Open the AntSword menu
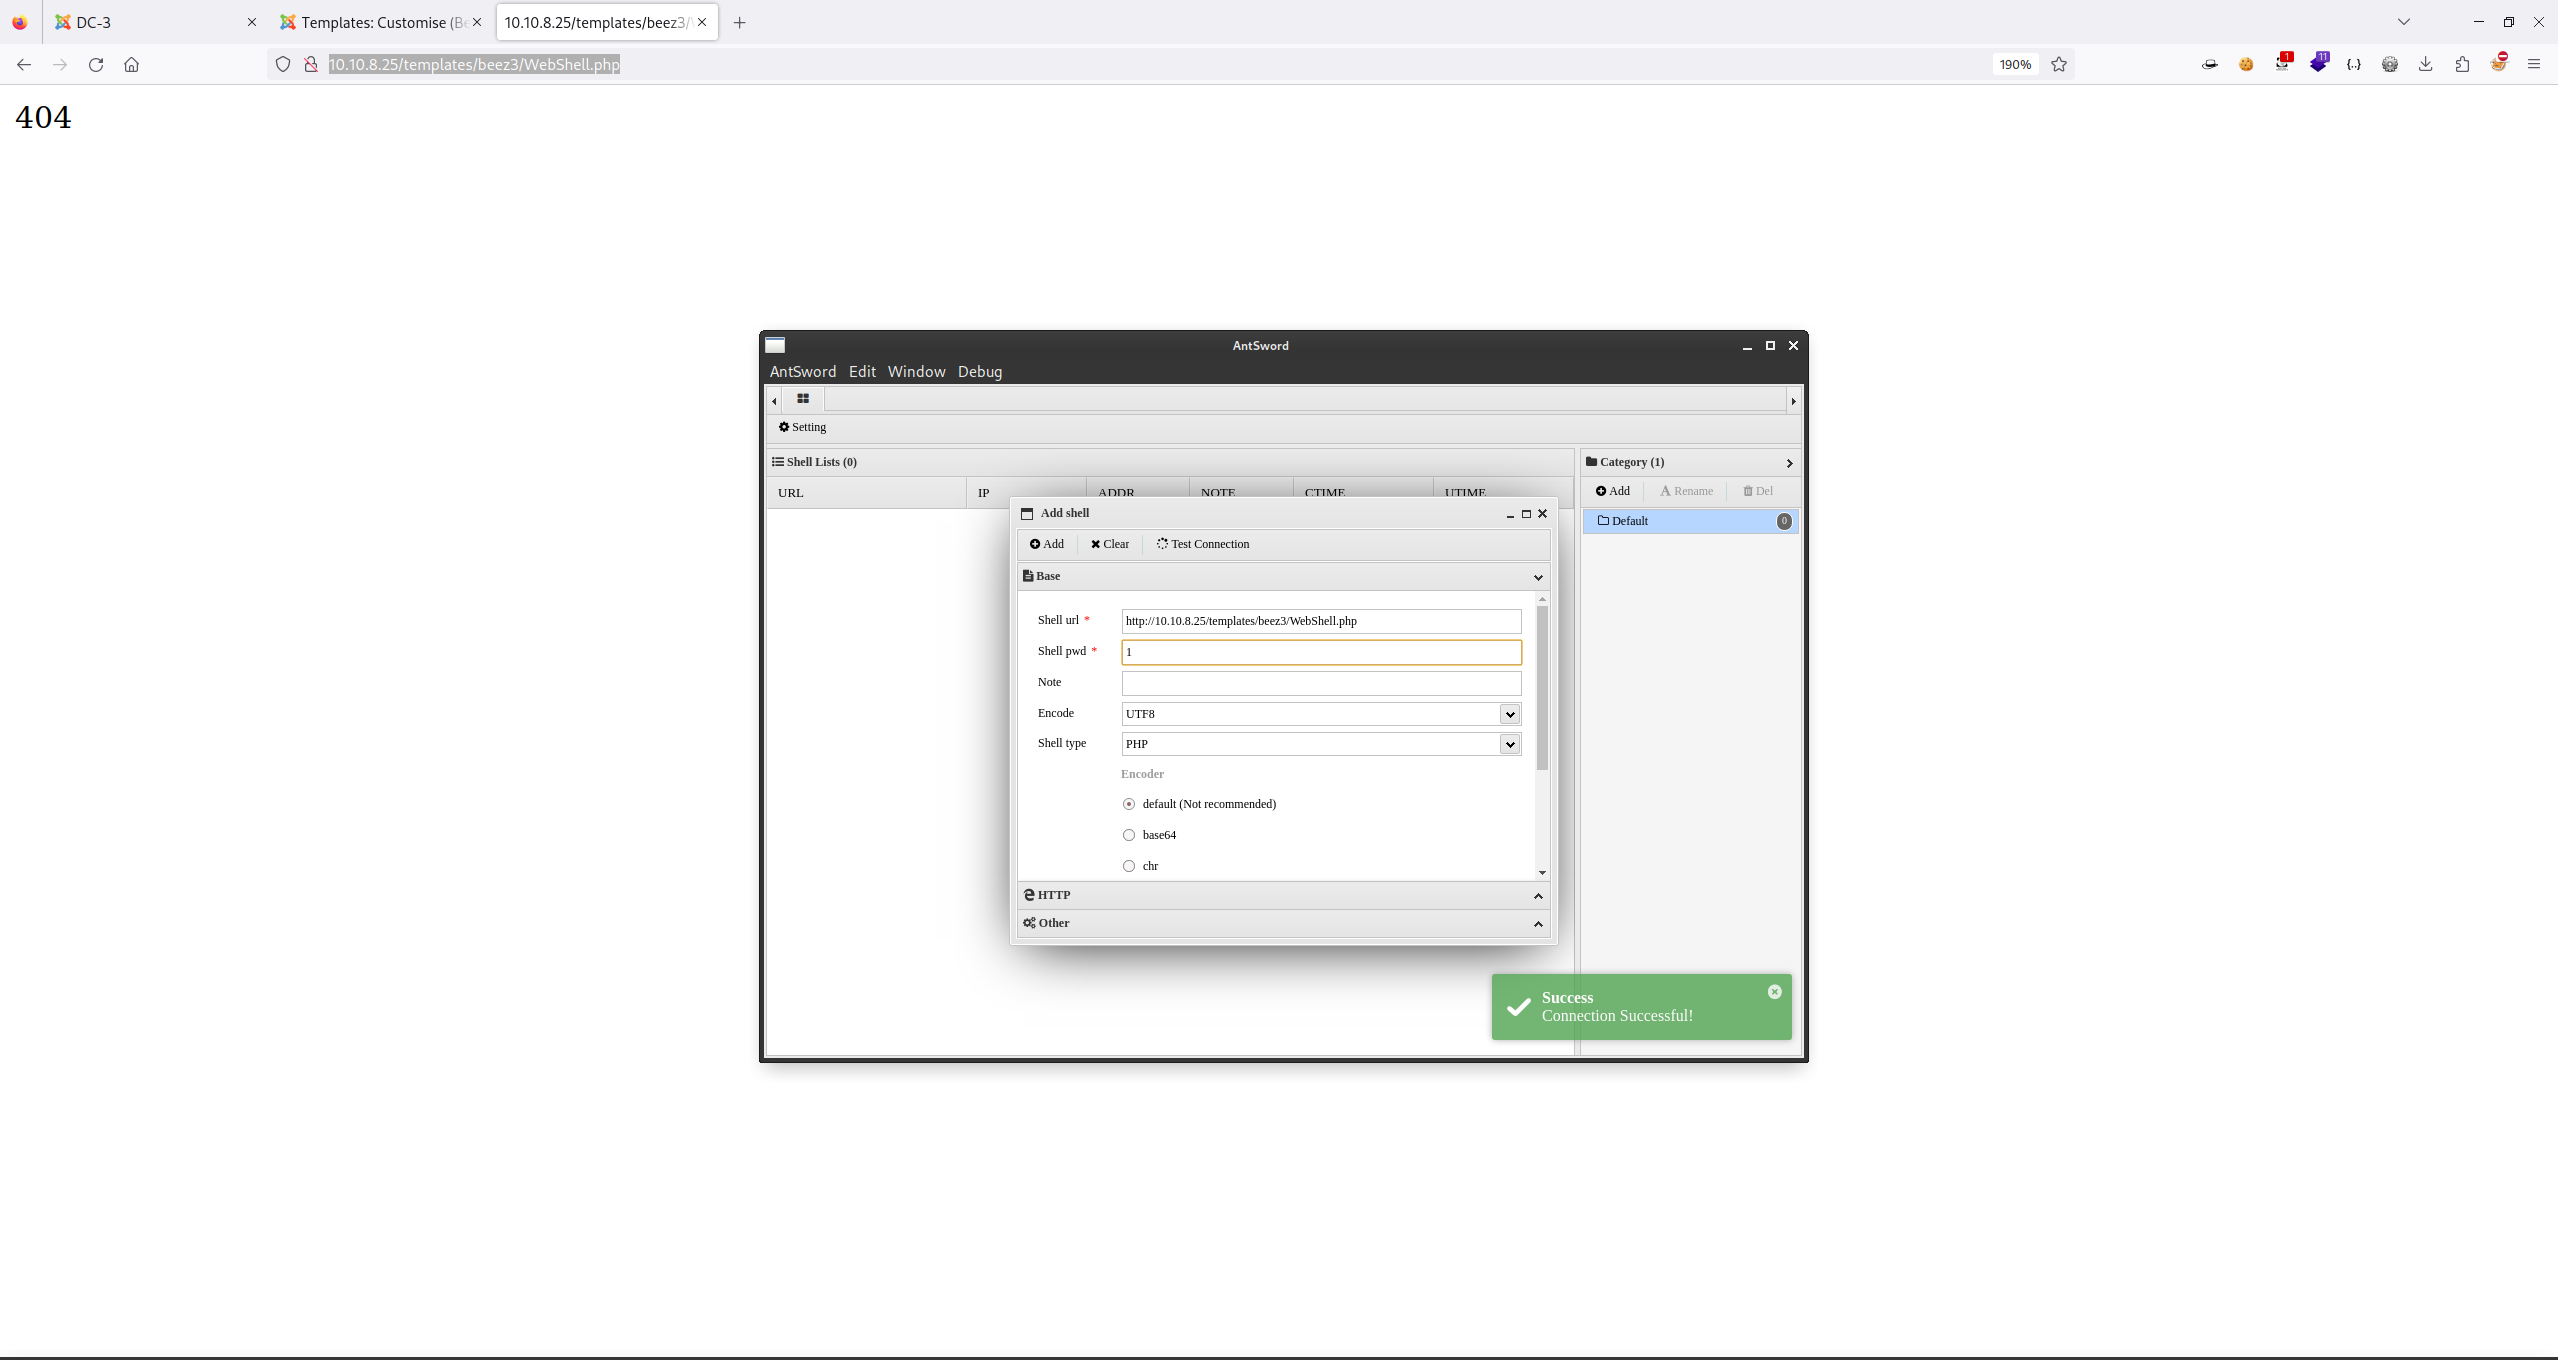2558x1360 pixels. tap(802, 371)
